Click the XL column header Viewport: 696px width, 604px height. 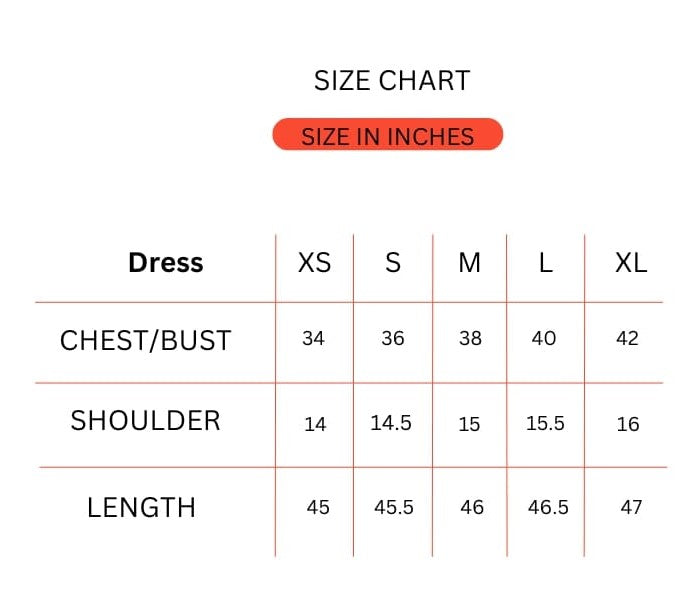pos(630,263)
